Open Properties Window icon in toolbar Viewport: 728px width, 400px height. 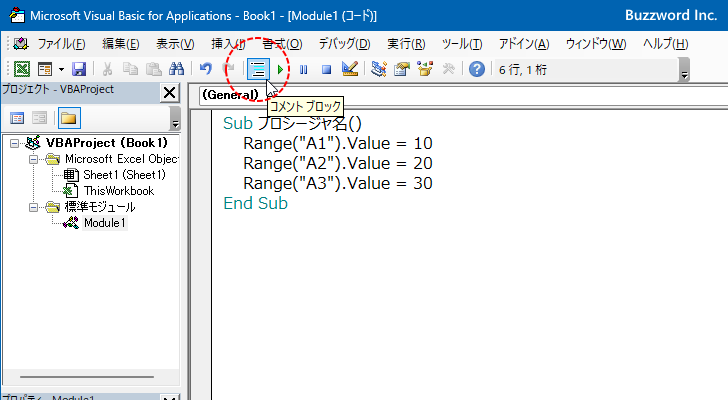pos(402,69)
